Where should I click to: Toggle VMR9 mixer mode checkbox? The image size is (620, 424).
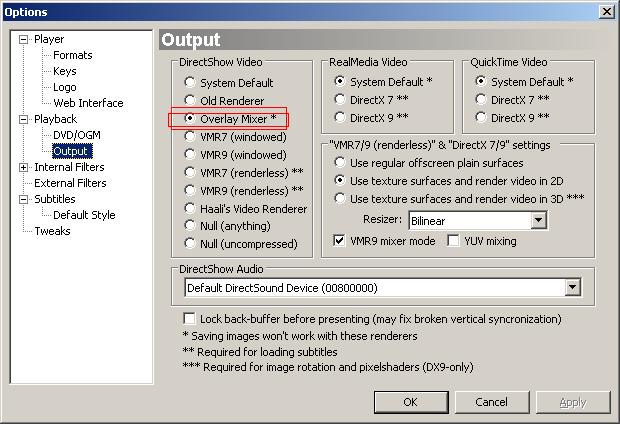339,240
